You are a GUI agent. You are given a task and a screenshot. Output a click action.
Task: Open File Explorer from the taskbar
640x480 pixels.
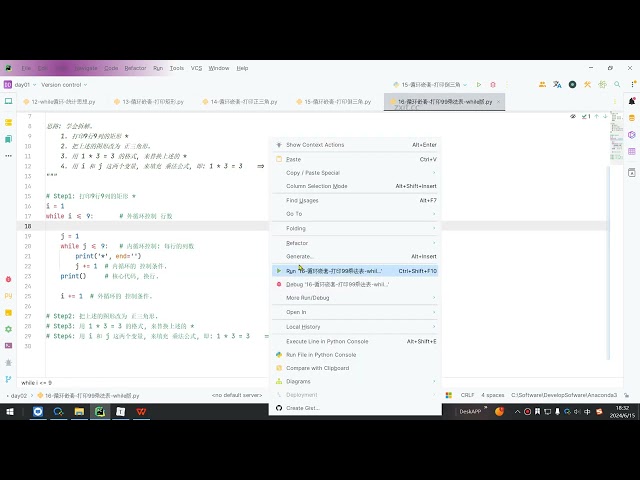[79, 411]
